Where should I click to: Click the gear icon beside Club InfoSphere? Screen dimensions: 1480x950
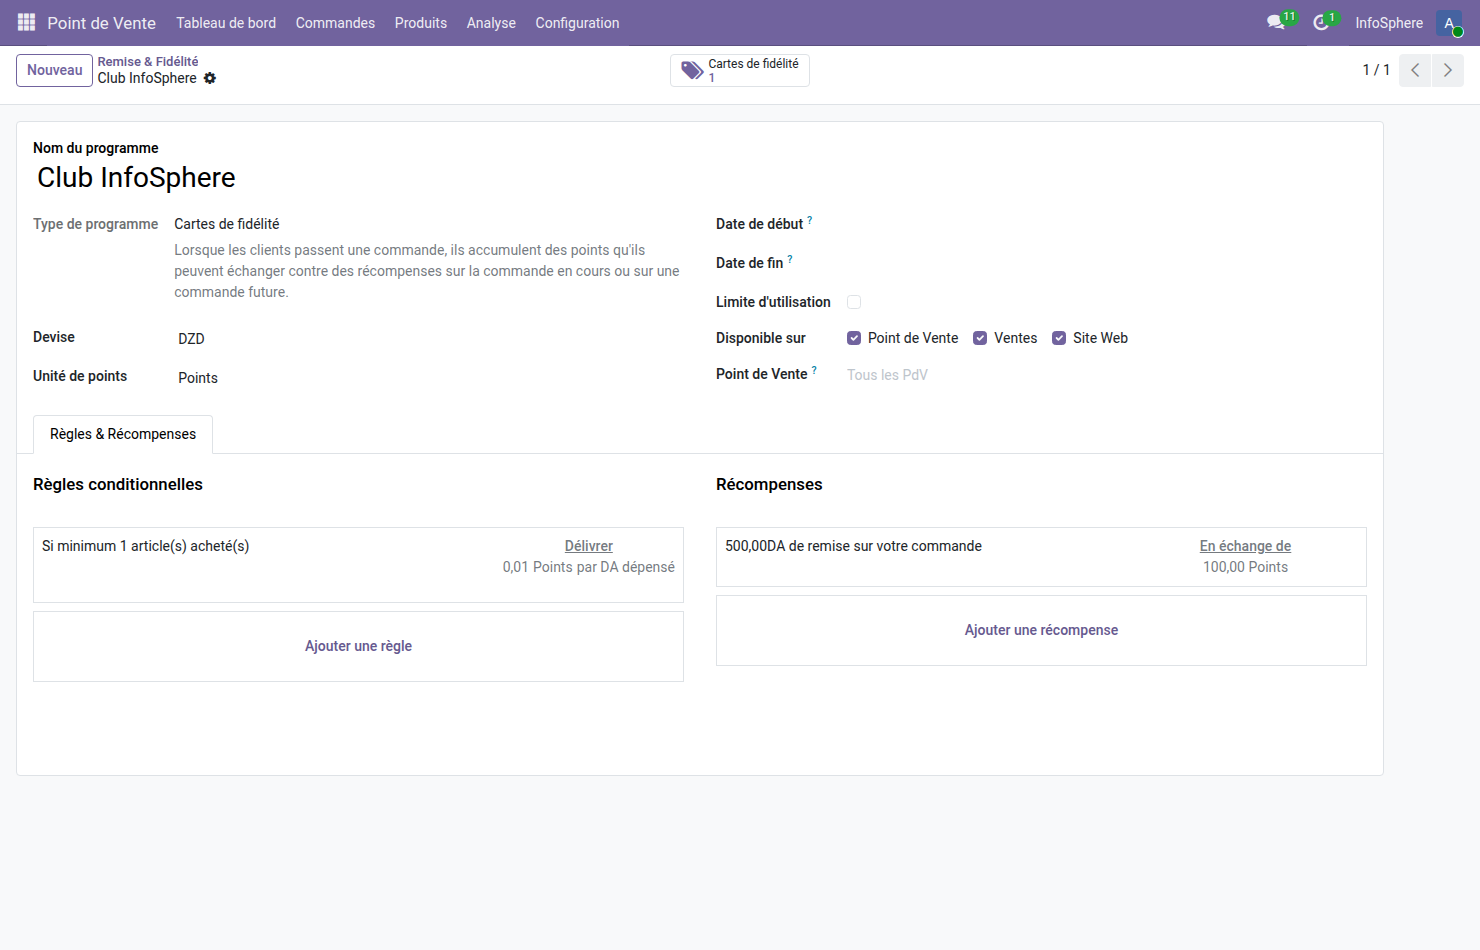tap(210, 78)
